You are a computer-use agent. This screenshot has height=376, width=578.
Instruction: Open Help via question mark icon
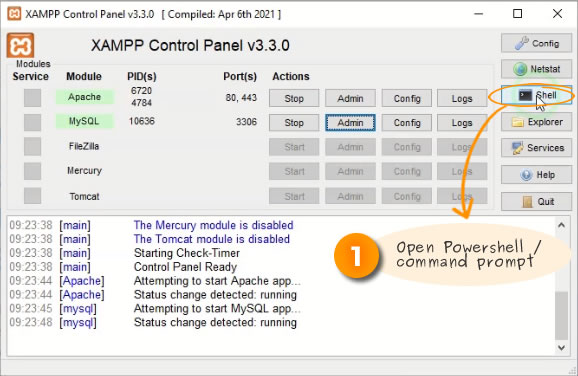pos(536,174)
